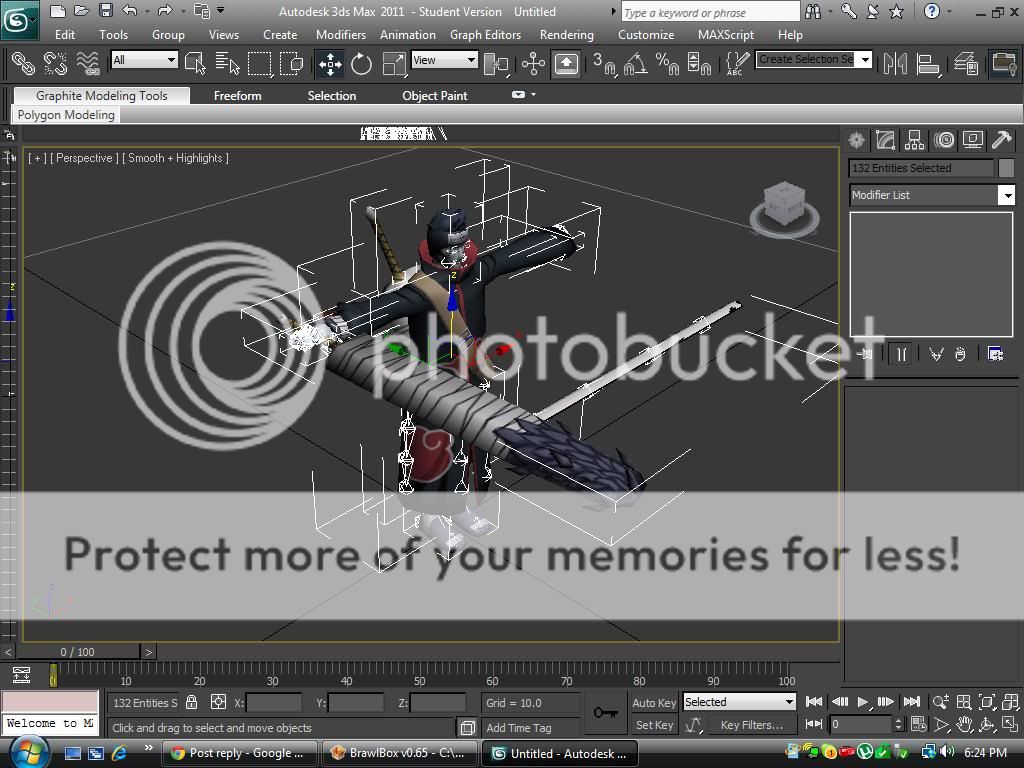Toggle Absolute/Offset transform type-in mode

coord(218,702)
